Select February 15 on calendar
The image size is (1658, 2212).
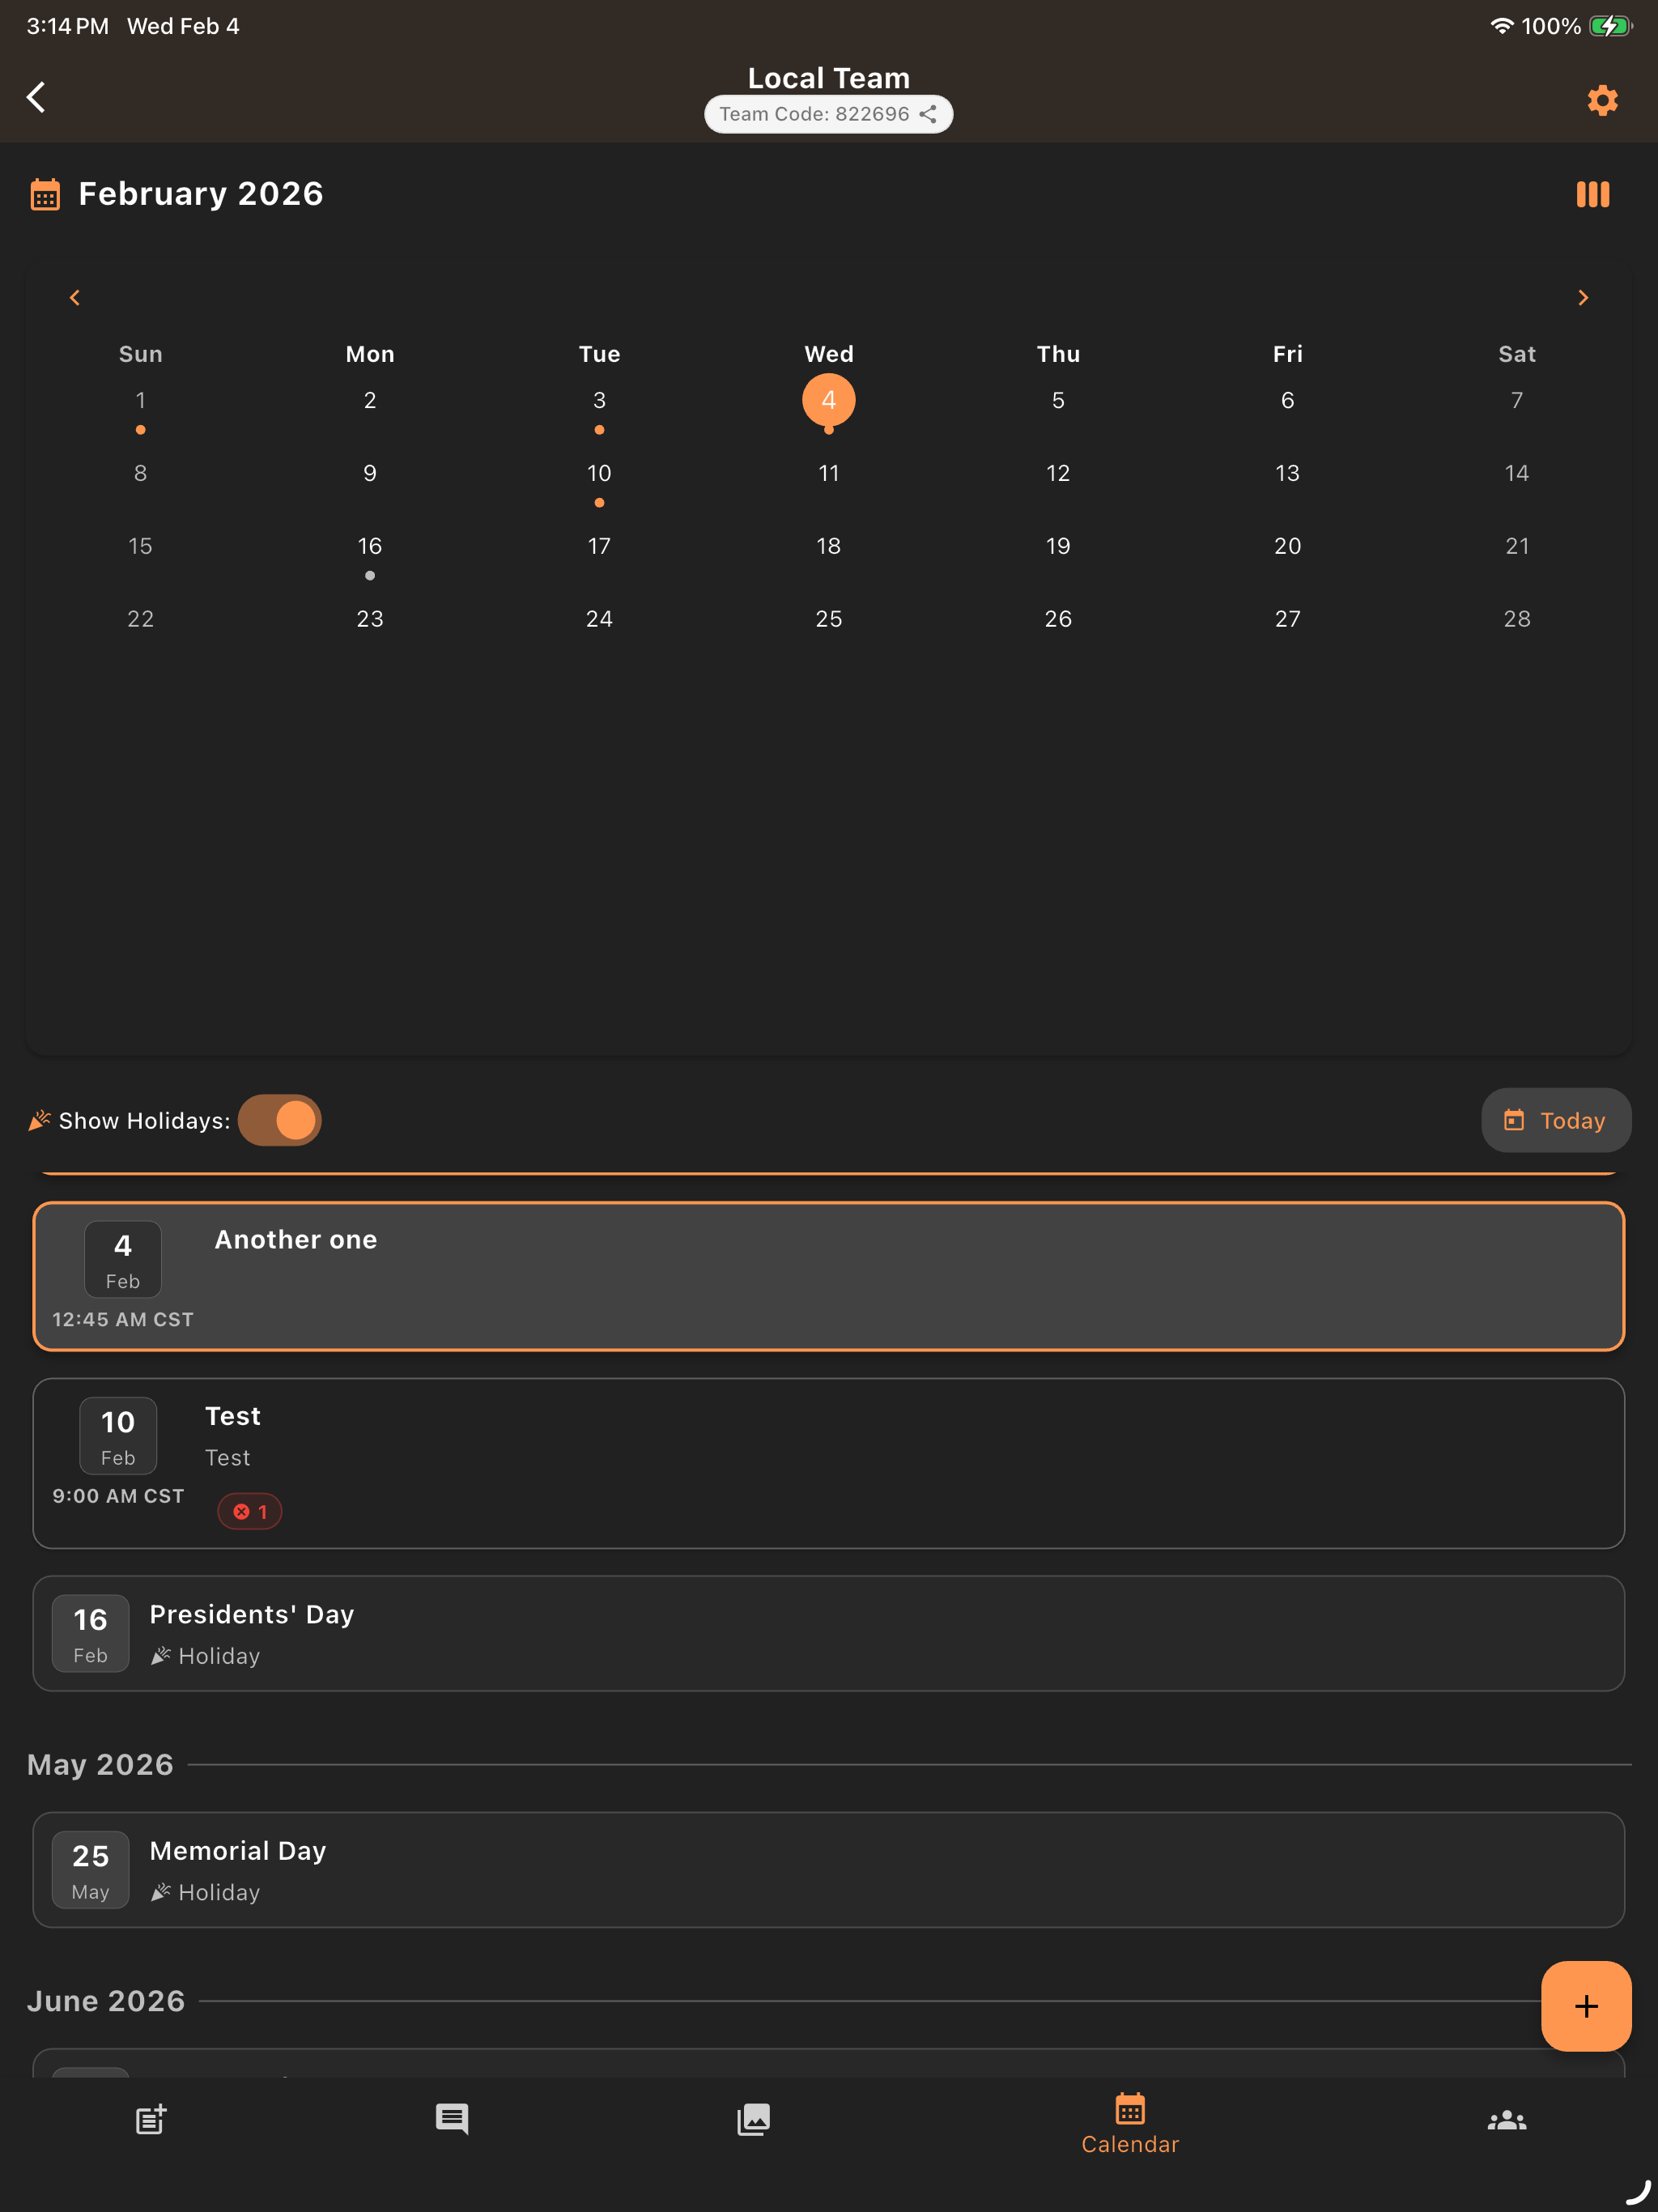[141, 546]
